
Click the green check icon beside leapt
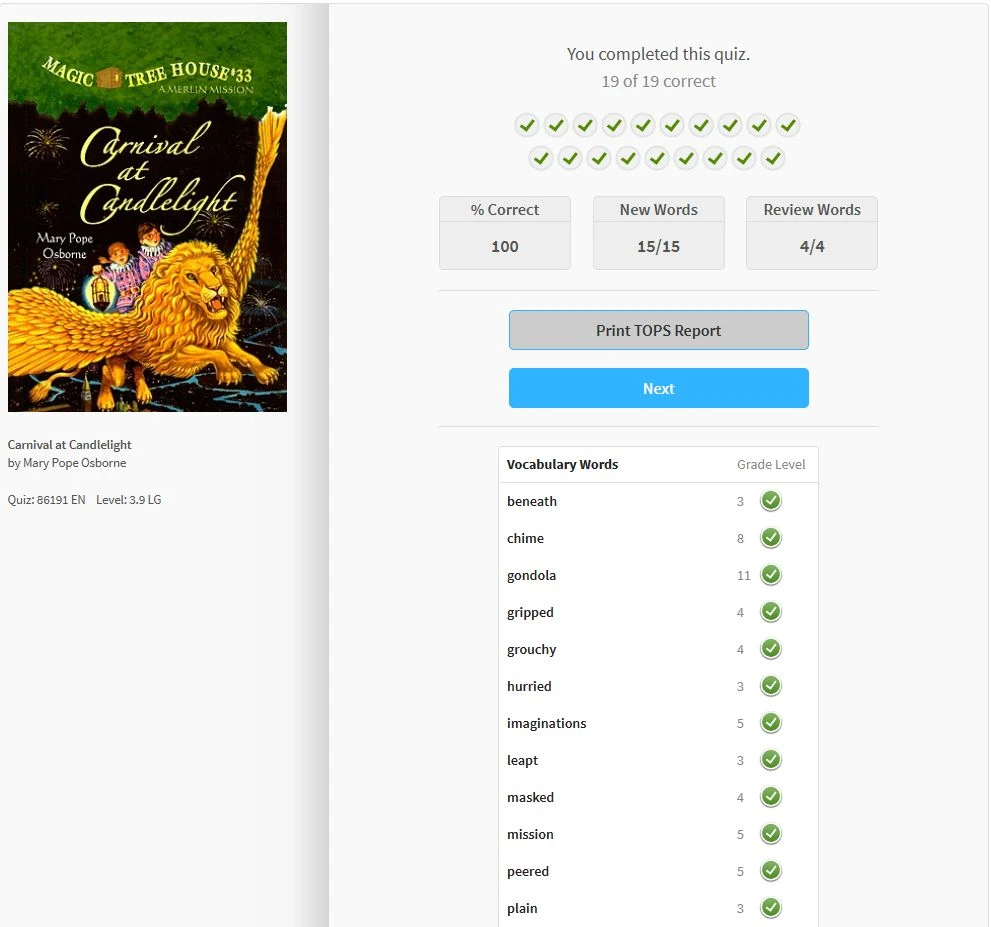pyautogui.click(x=770, y=760)
